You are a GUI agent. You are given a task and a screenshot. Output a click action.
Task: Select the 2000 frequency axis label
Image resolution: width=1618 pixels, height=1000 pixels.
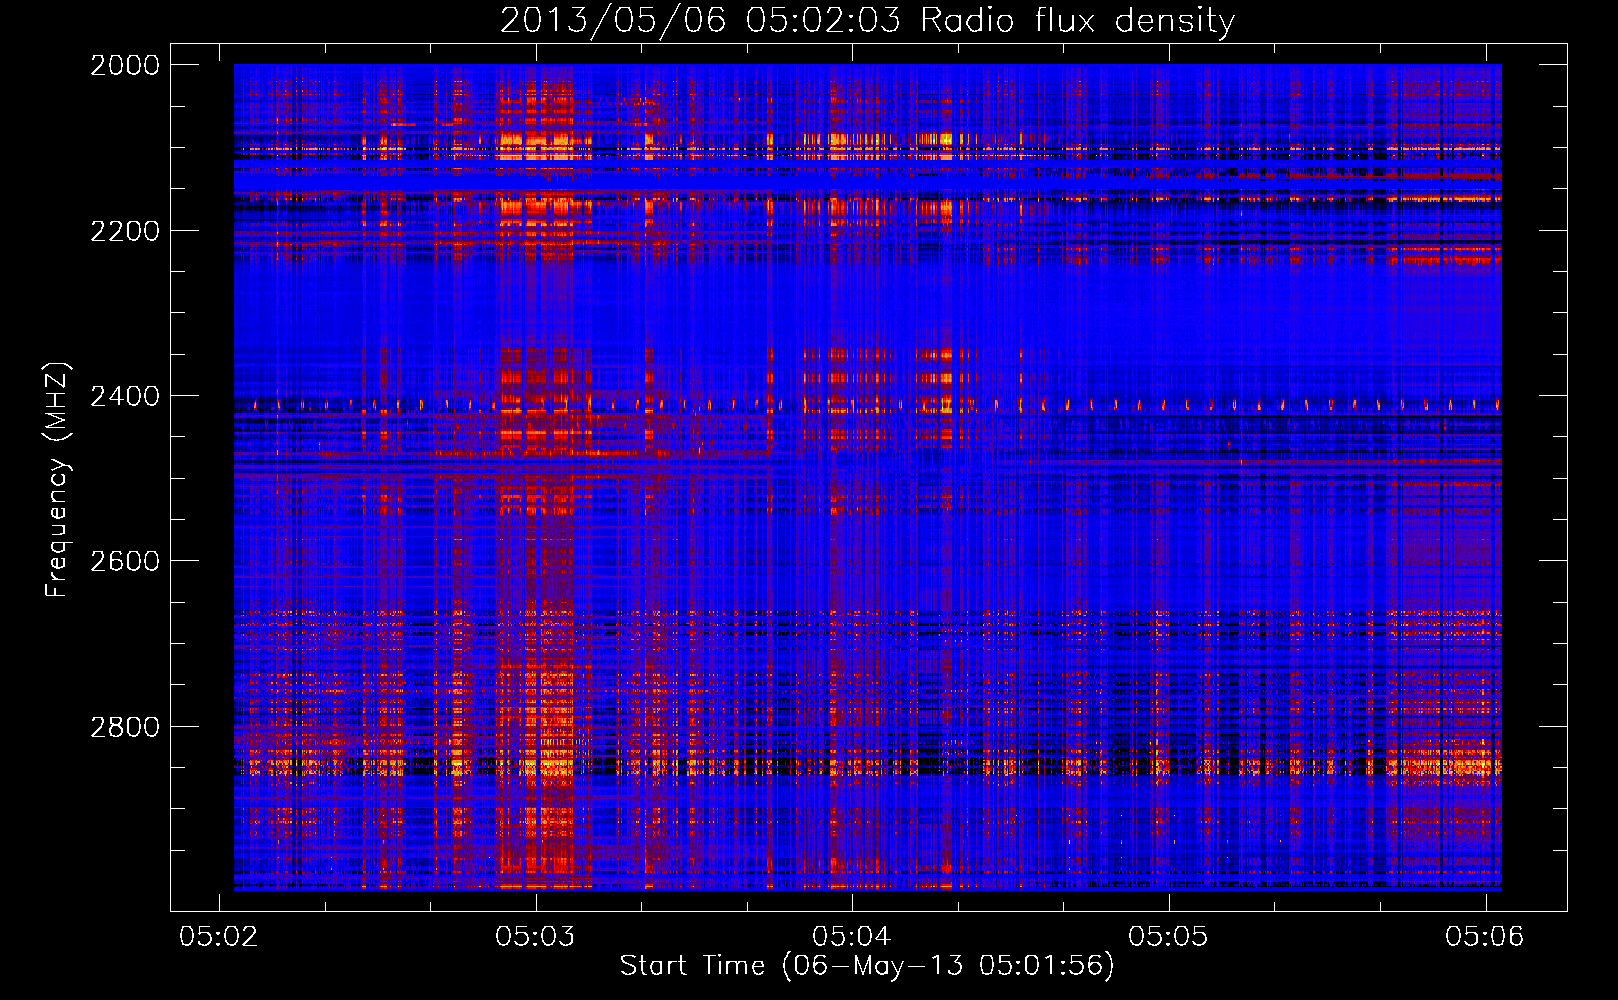tap(125, 65)
